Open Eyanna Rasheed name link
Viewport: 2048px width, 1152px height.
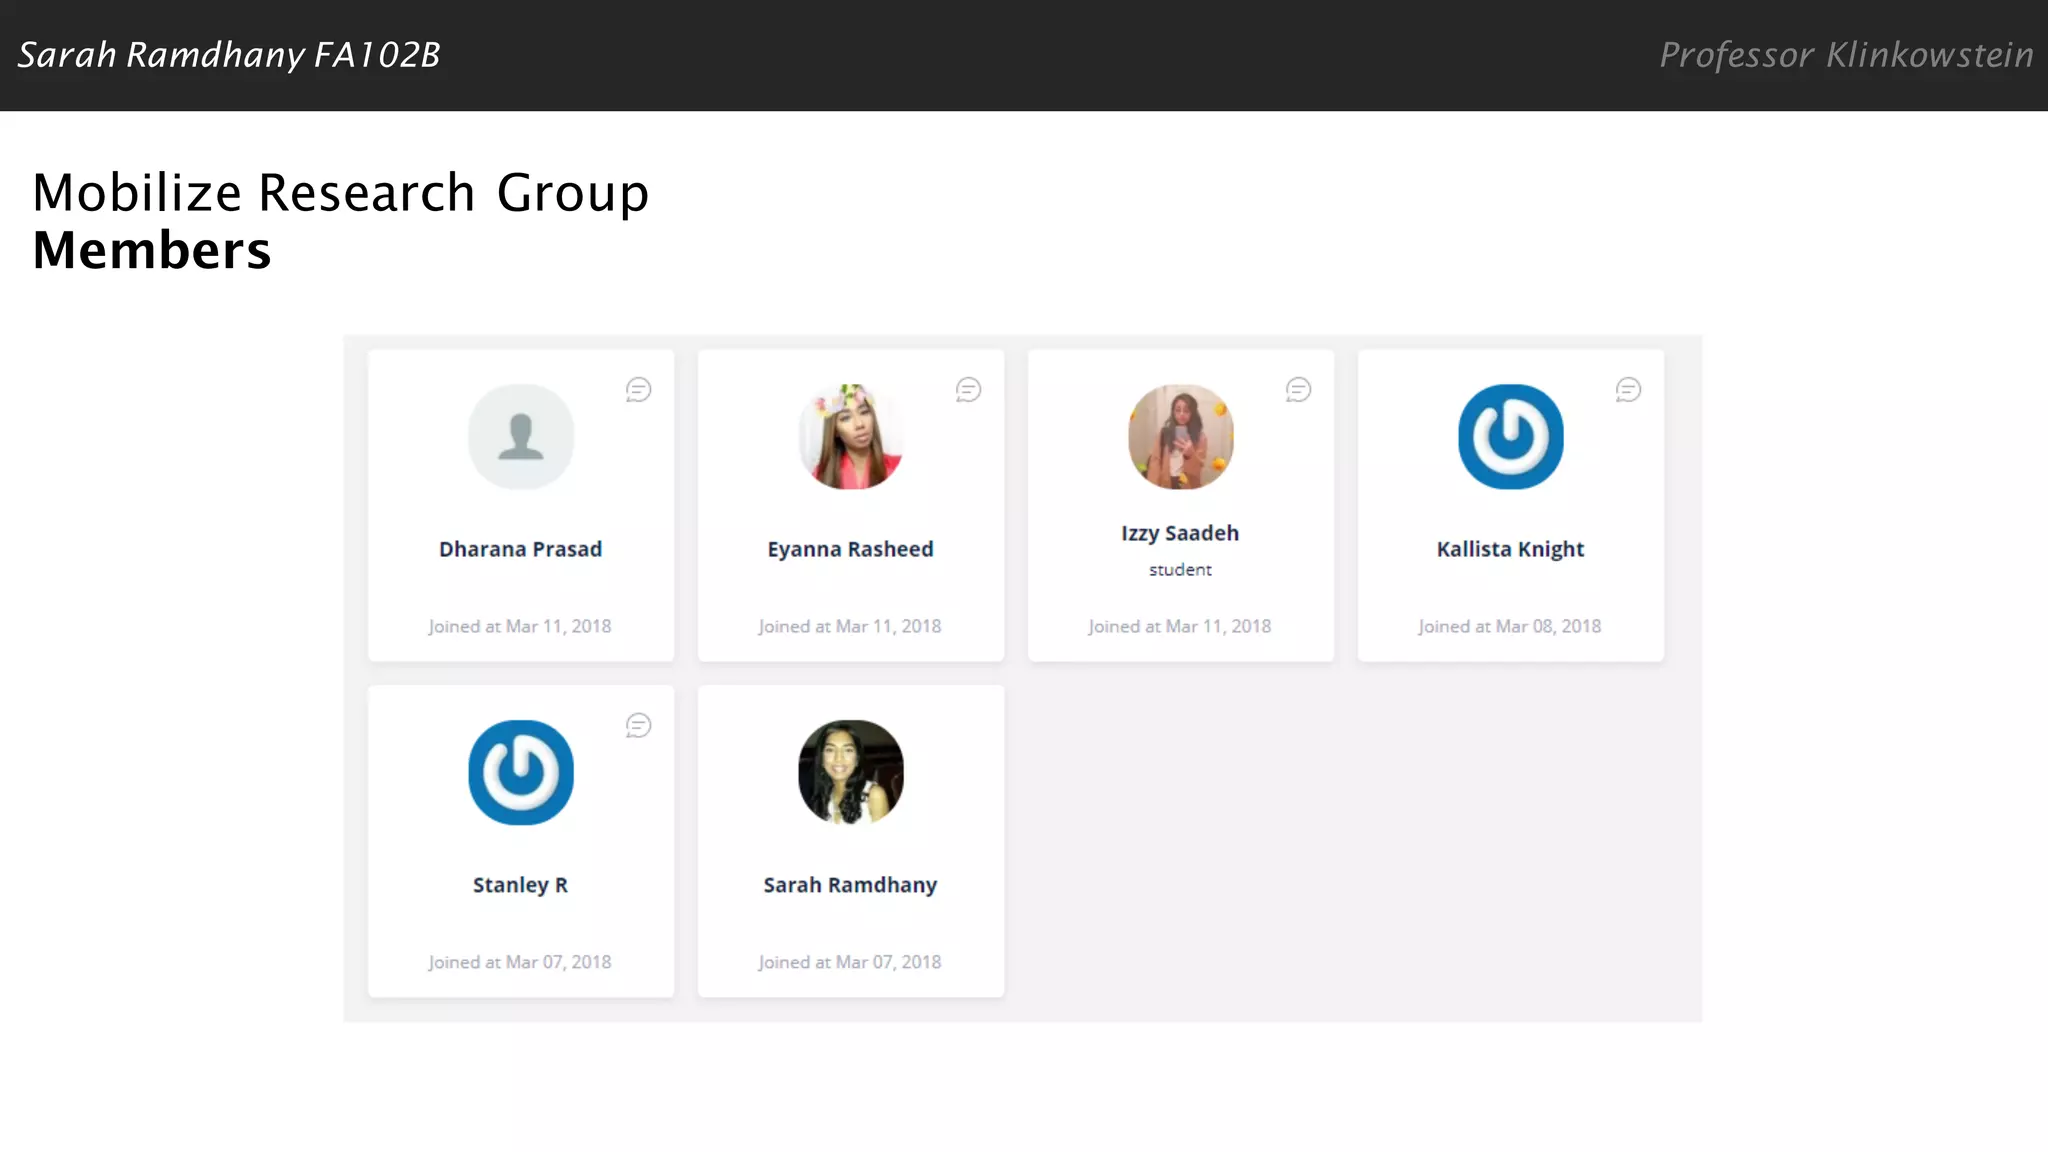(850, 549)
